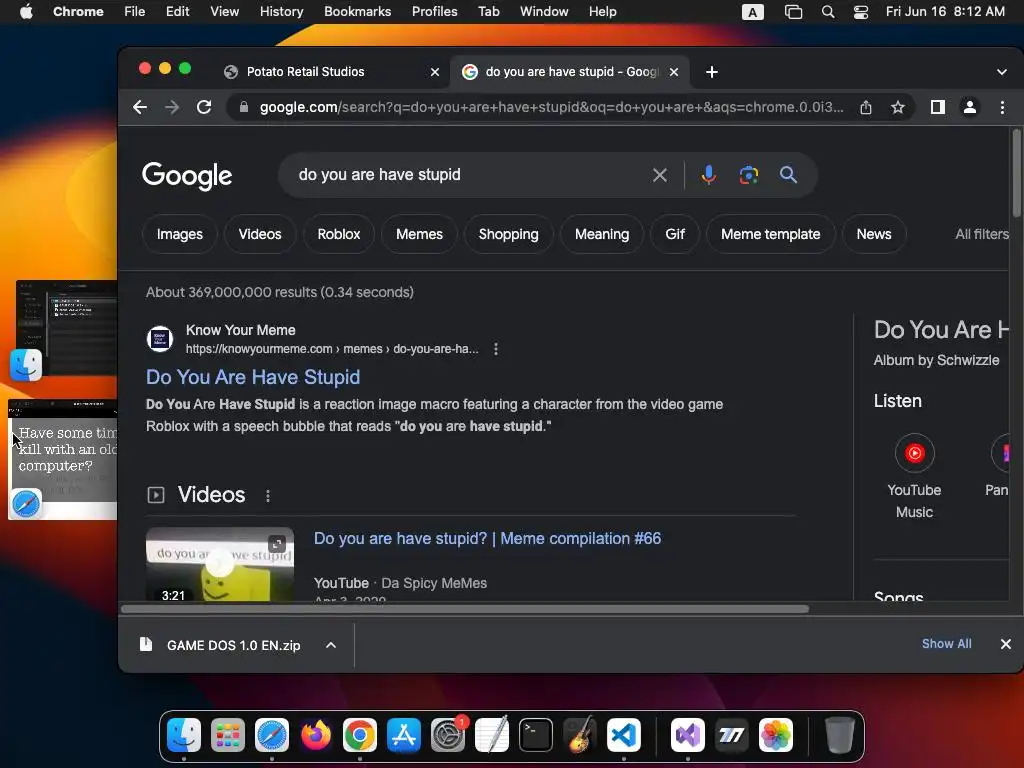The width and height of the screenshot is (1024, 768).
Task: Open Spotlight search in menu bar
Action: (x=827, y=12)
